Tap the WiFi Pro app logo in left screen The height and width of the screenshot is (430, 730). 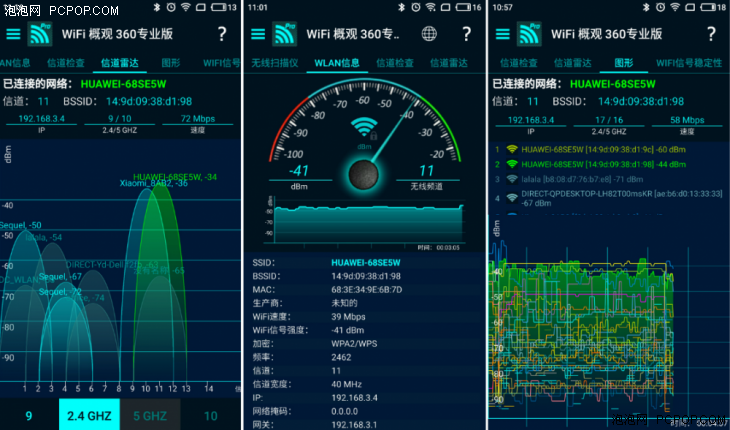[x=40, y=34]
